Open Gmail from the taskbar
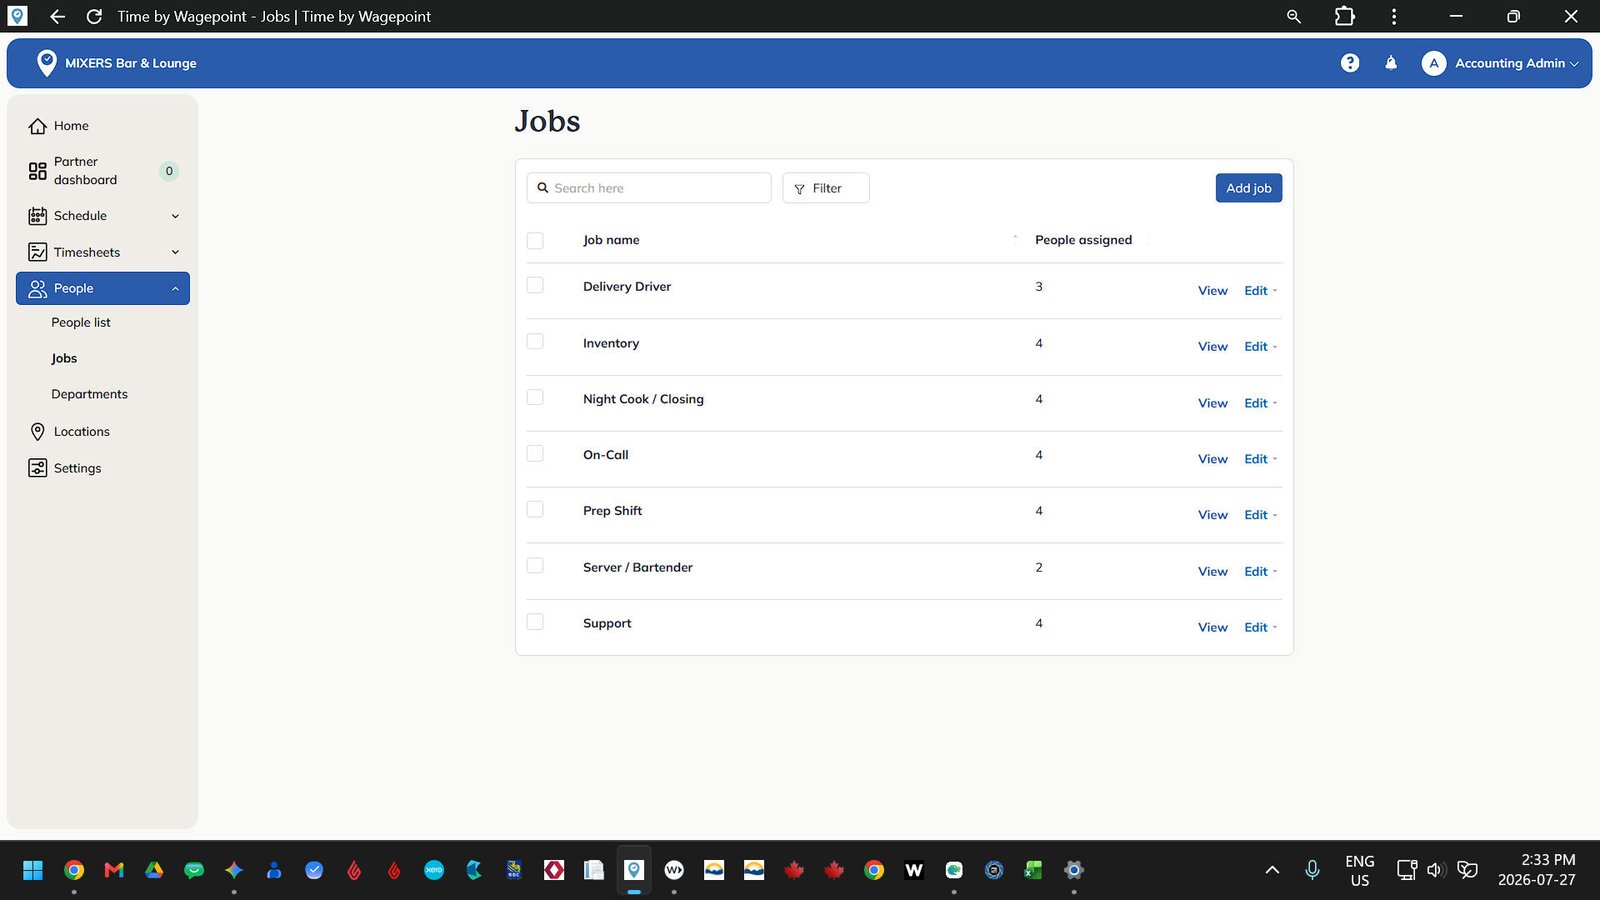This screenshot has height=900, width=1600. [x=114, y=870]
